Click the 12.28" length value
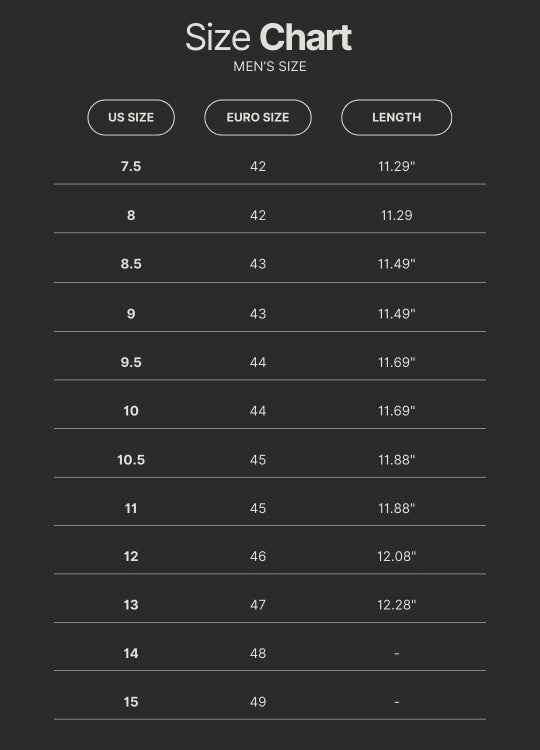This screenshot has height=750, width=540. (x=397, y=605)
